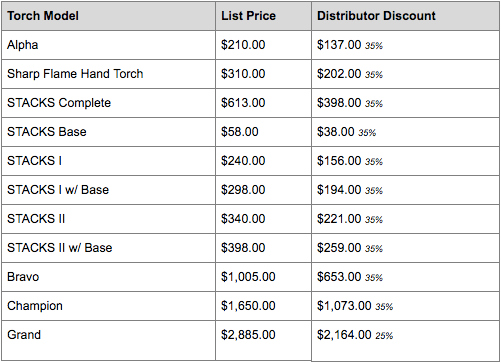Screen dimensions: 501x363
Task: Click the $2,164.00 Grand distributor price
Action: click(344, 335)
